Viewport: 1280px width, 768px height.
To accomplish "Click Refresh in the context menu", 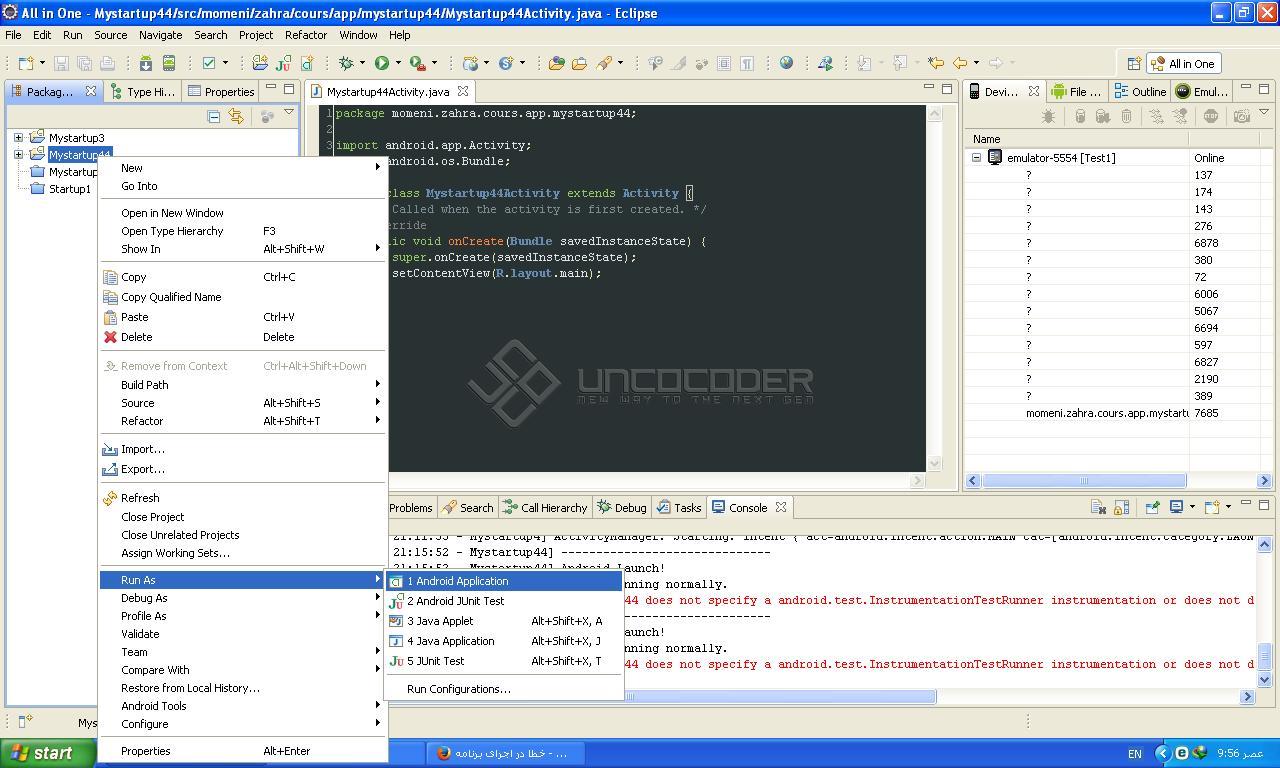I will click(x=242, y=498).
